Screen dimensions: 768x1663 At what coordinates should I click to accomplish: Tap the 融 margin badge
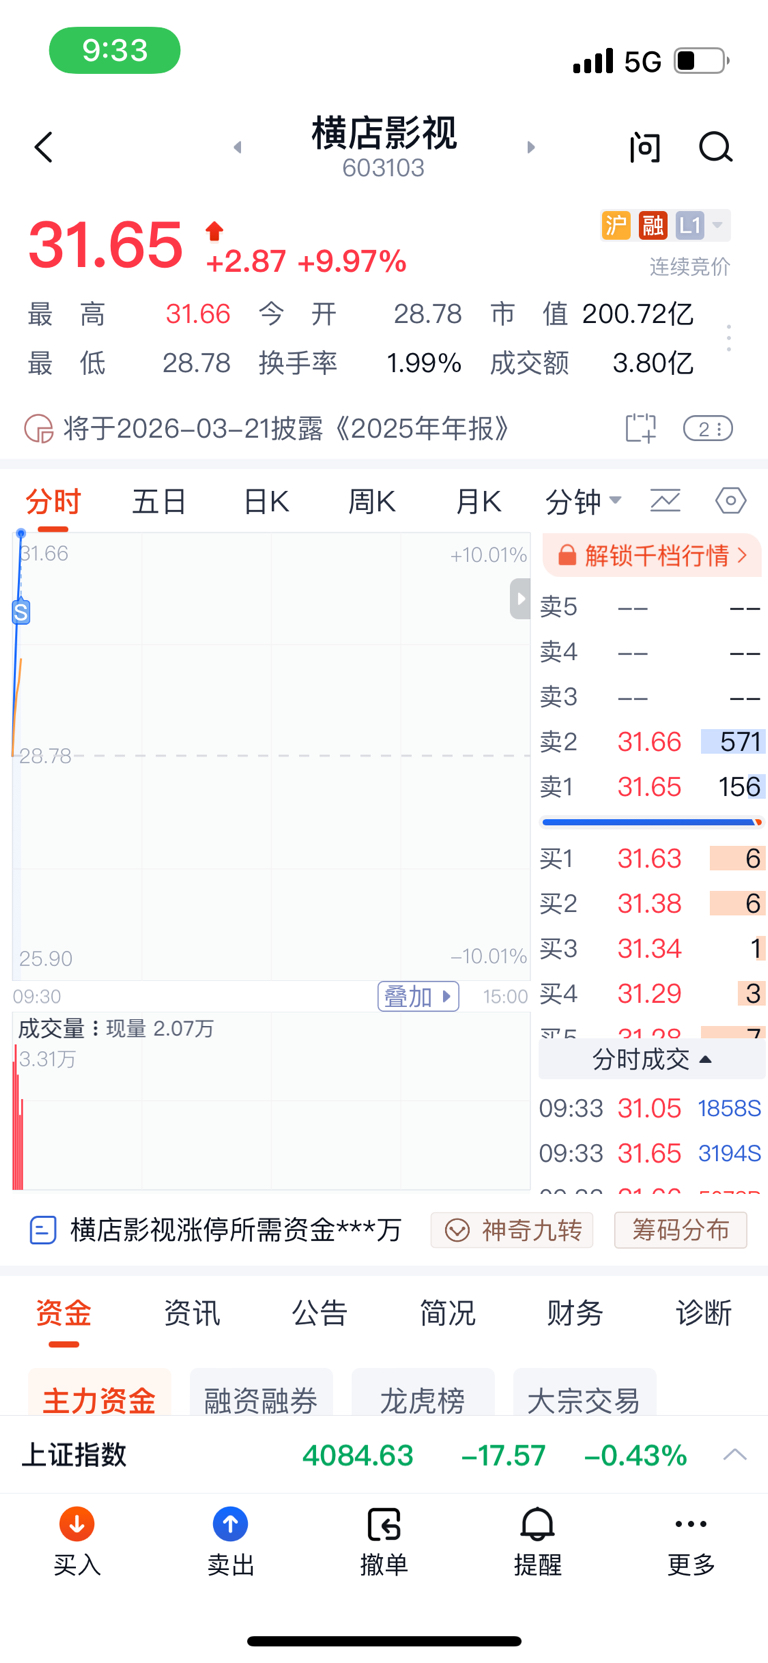[x=653, y=226]
